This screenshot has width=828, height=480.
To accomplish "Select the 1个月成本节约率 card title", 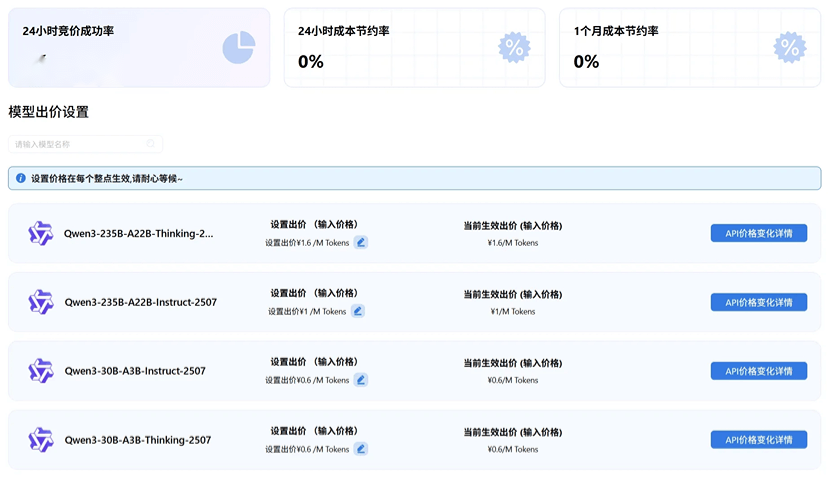I will click(x=616, y=31).
